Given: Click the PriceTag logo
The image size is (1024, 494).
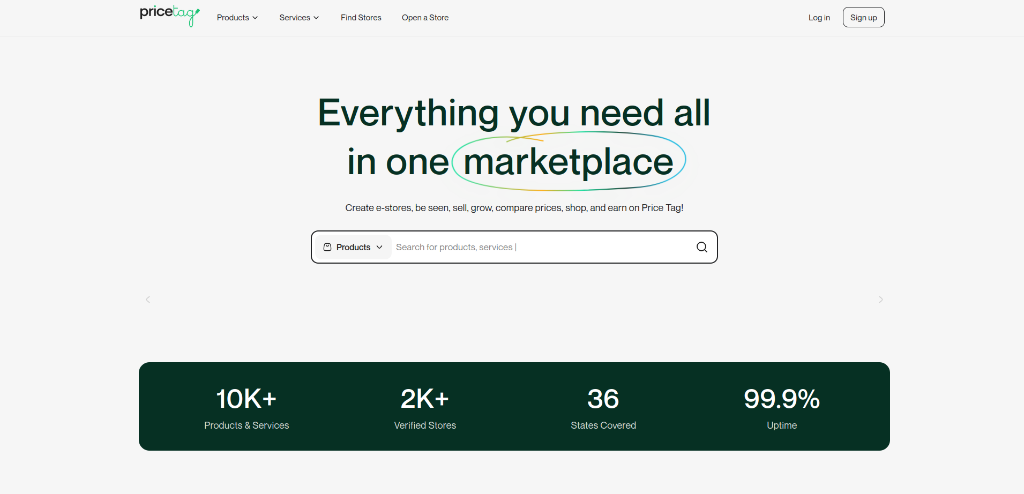Looking at the screenshot, I should pyautogui.click(x=170, y=16).
